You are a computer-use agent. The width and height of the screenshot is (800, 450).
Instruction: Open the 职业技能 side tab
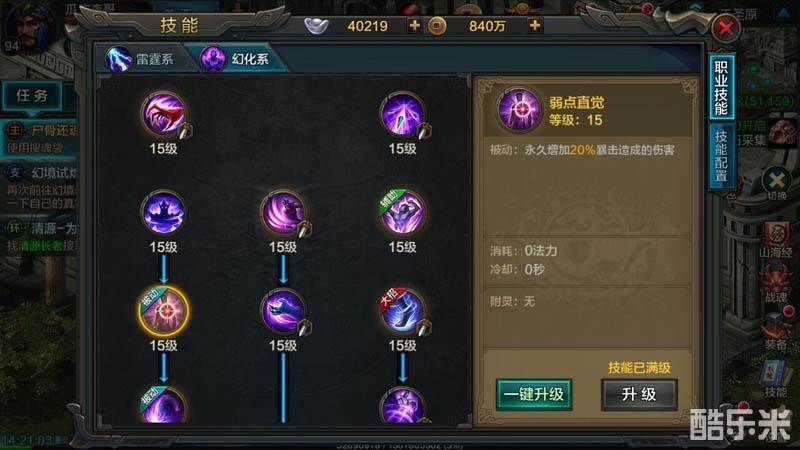tap(721, 87)
